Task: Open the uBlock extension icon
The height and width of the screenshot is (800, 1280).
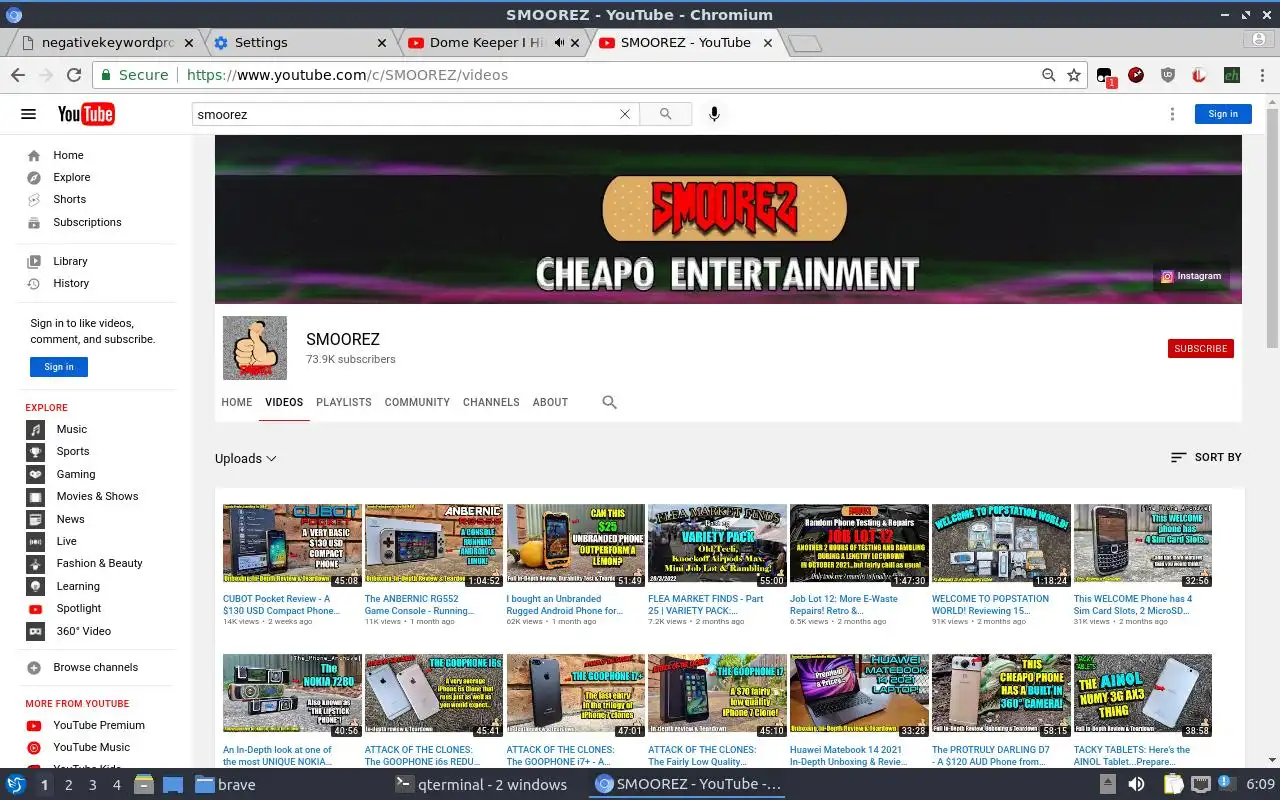Action: tap(1168, 75)
